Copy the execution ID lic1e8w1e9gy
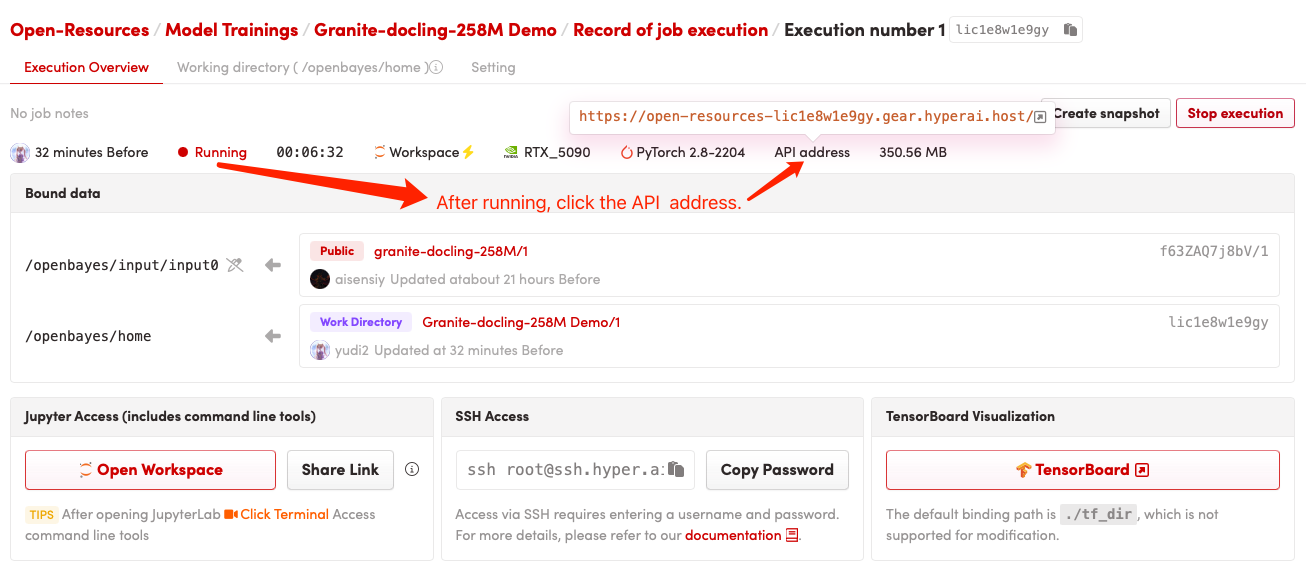This screenshot has width=1306, height=568. [x=1070, y=30]
